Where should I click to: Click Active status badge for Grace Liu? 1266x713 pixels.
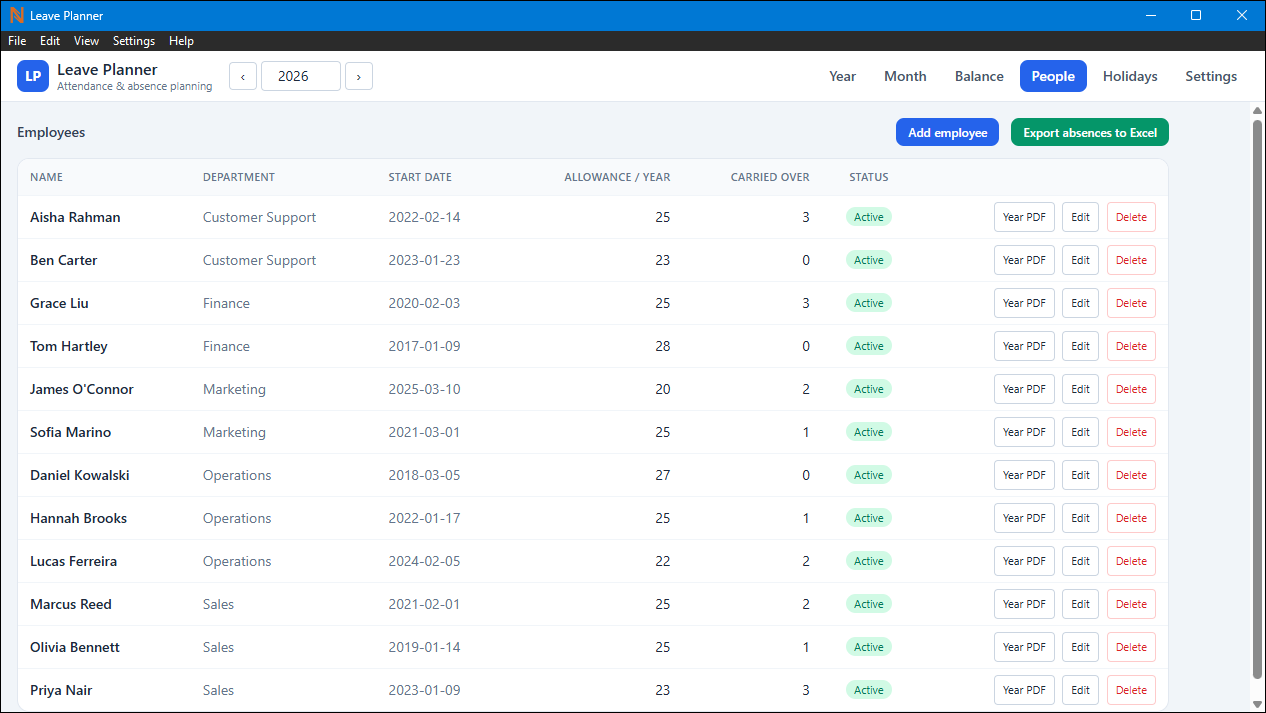[868, 303]
